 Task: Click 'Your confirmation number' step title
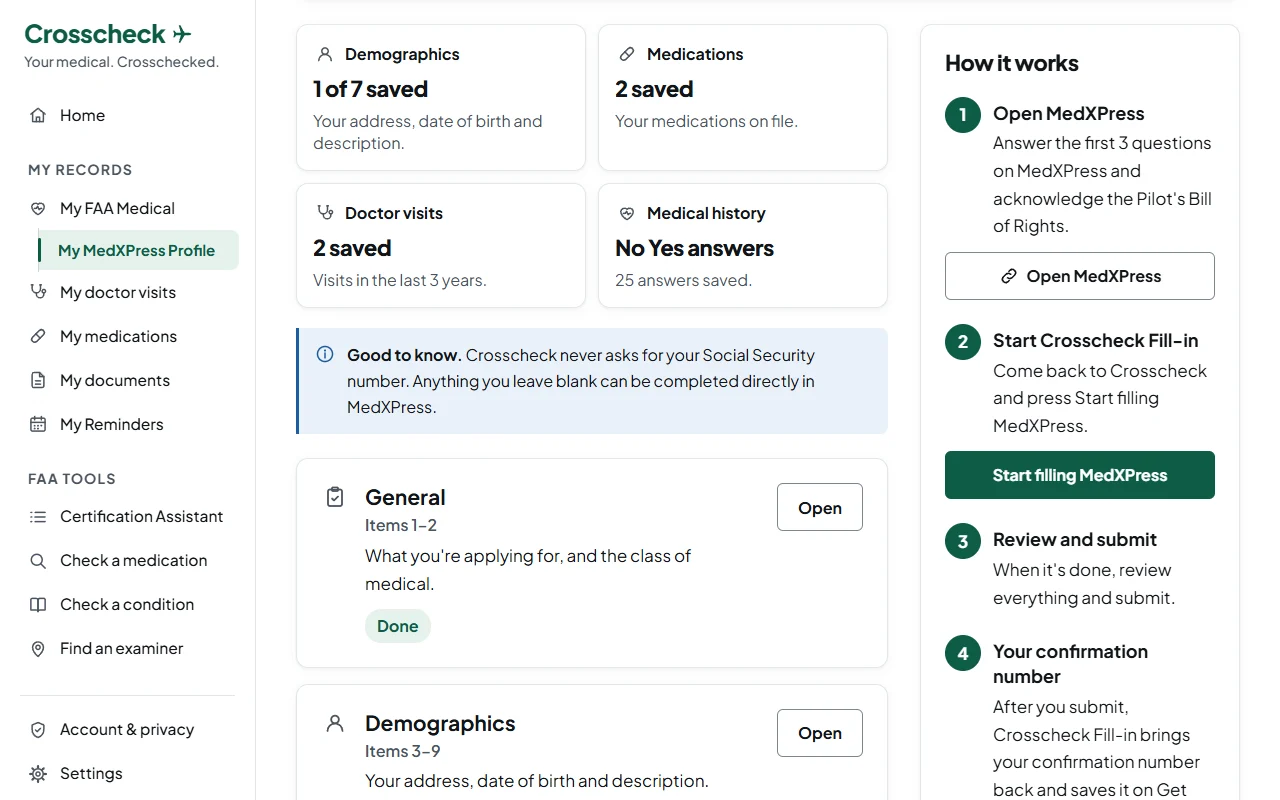1070,664
